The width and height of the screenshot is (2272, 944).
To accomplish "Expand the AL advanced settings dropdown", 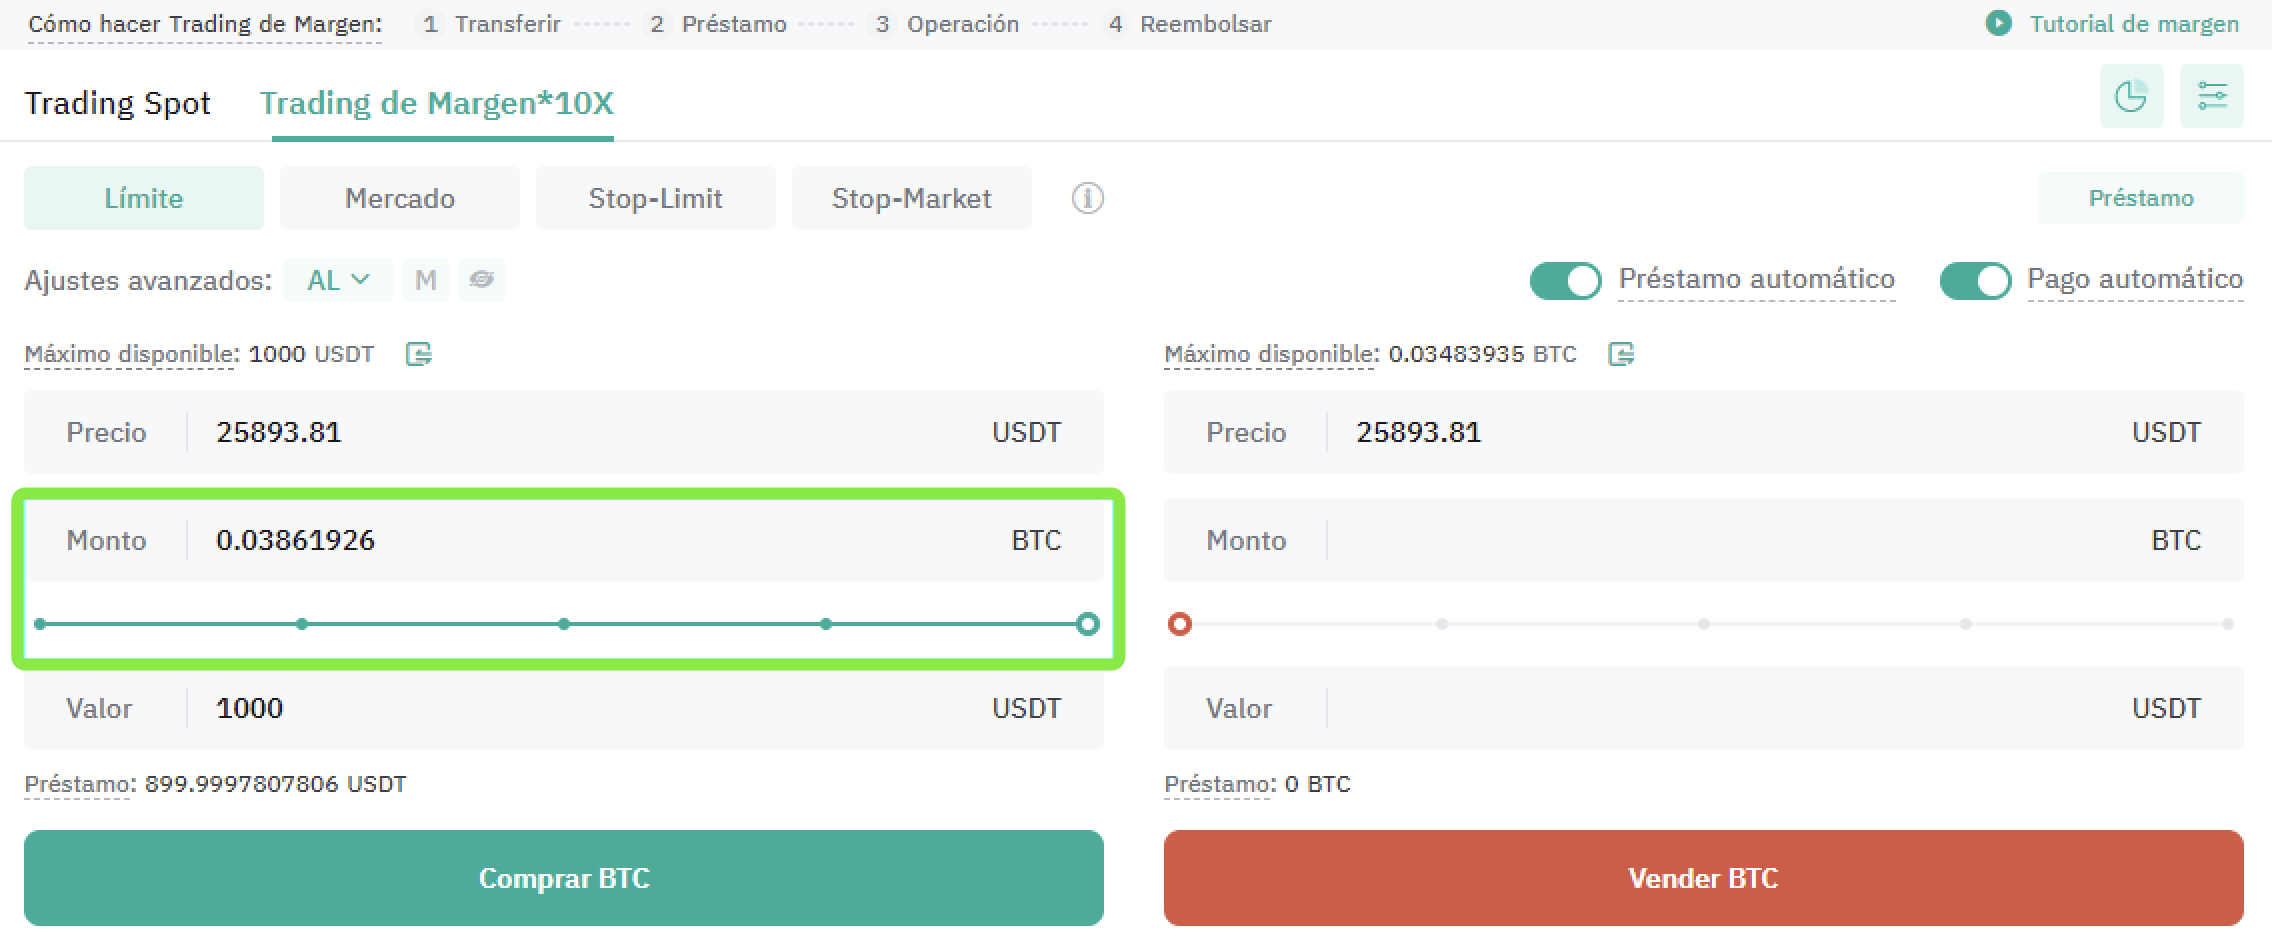I will pyautogui.click(x=338, y=280).
